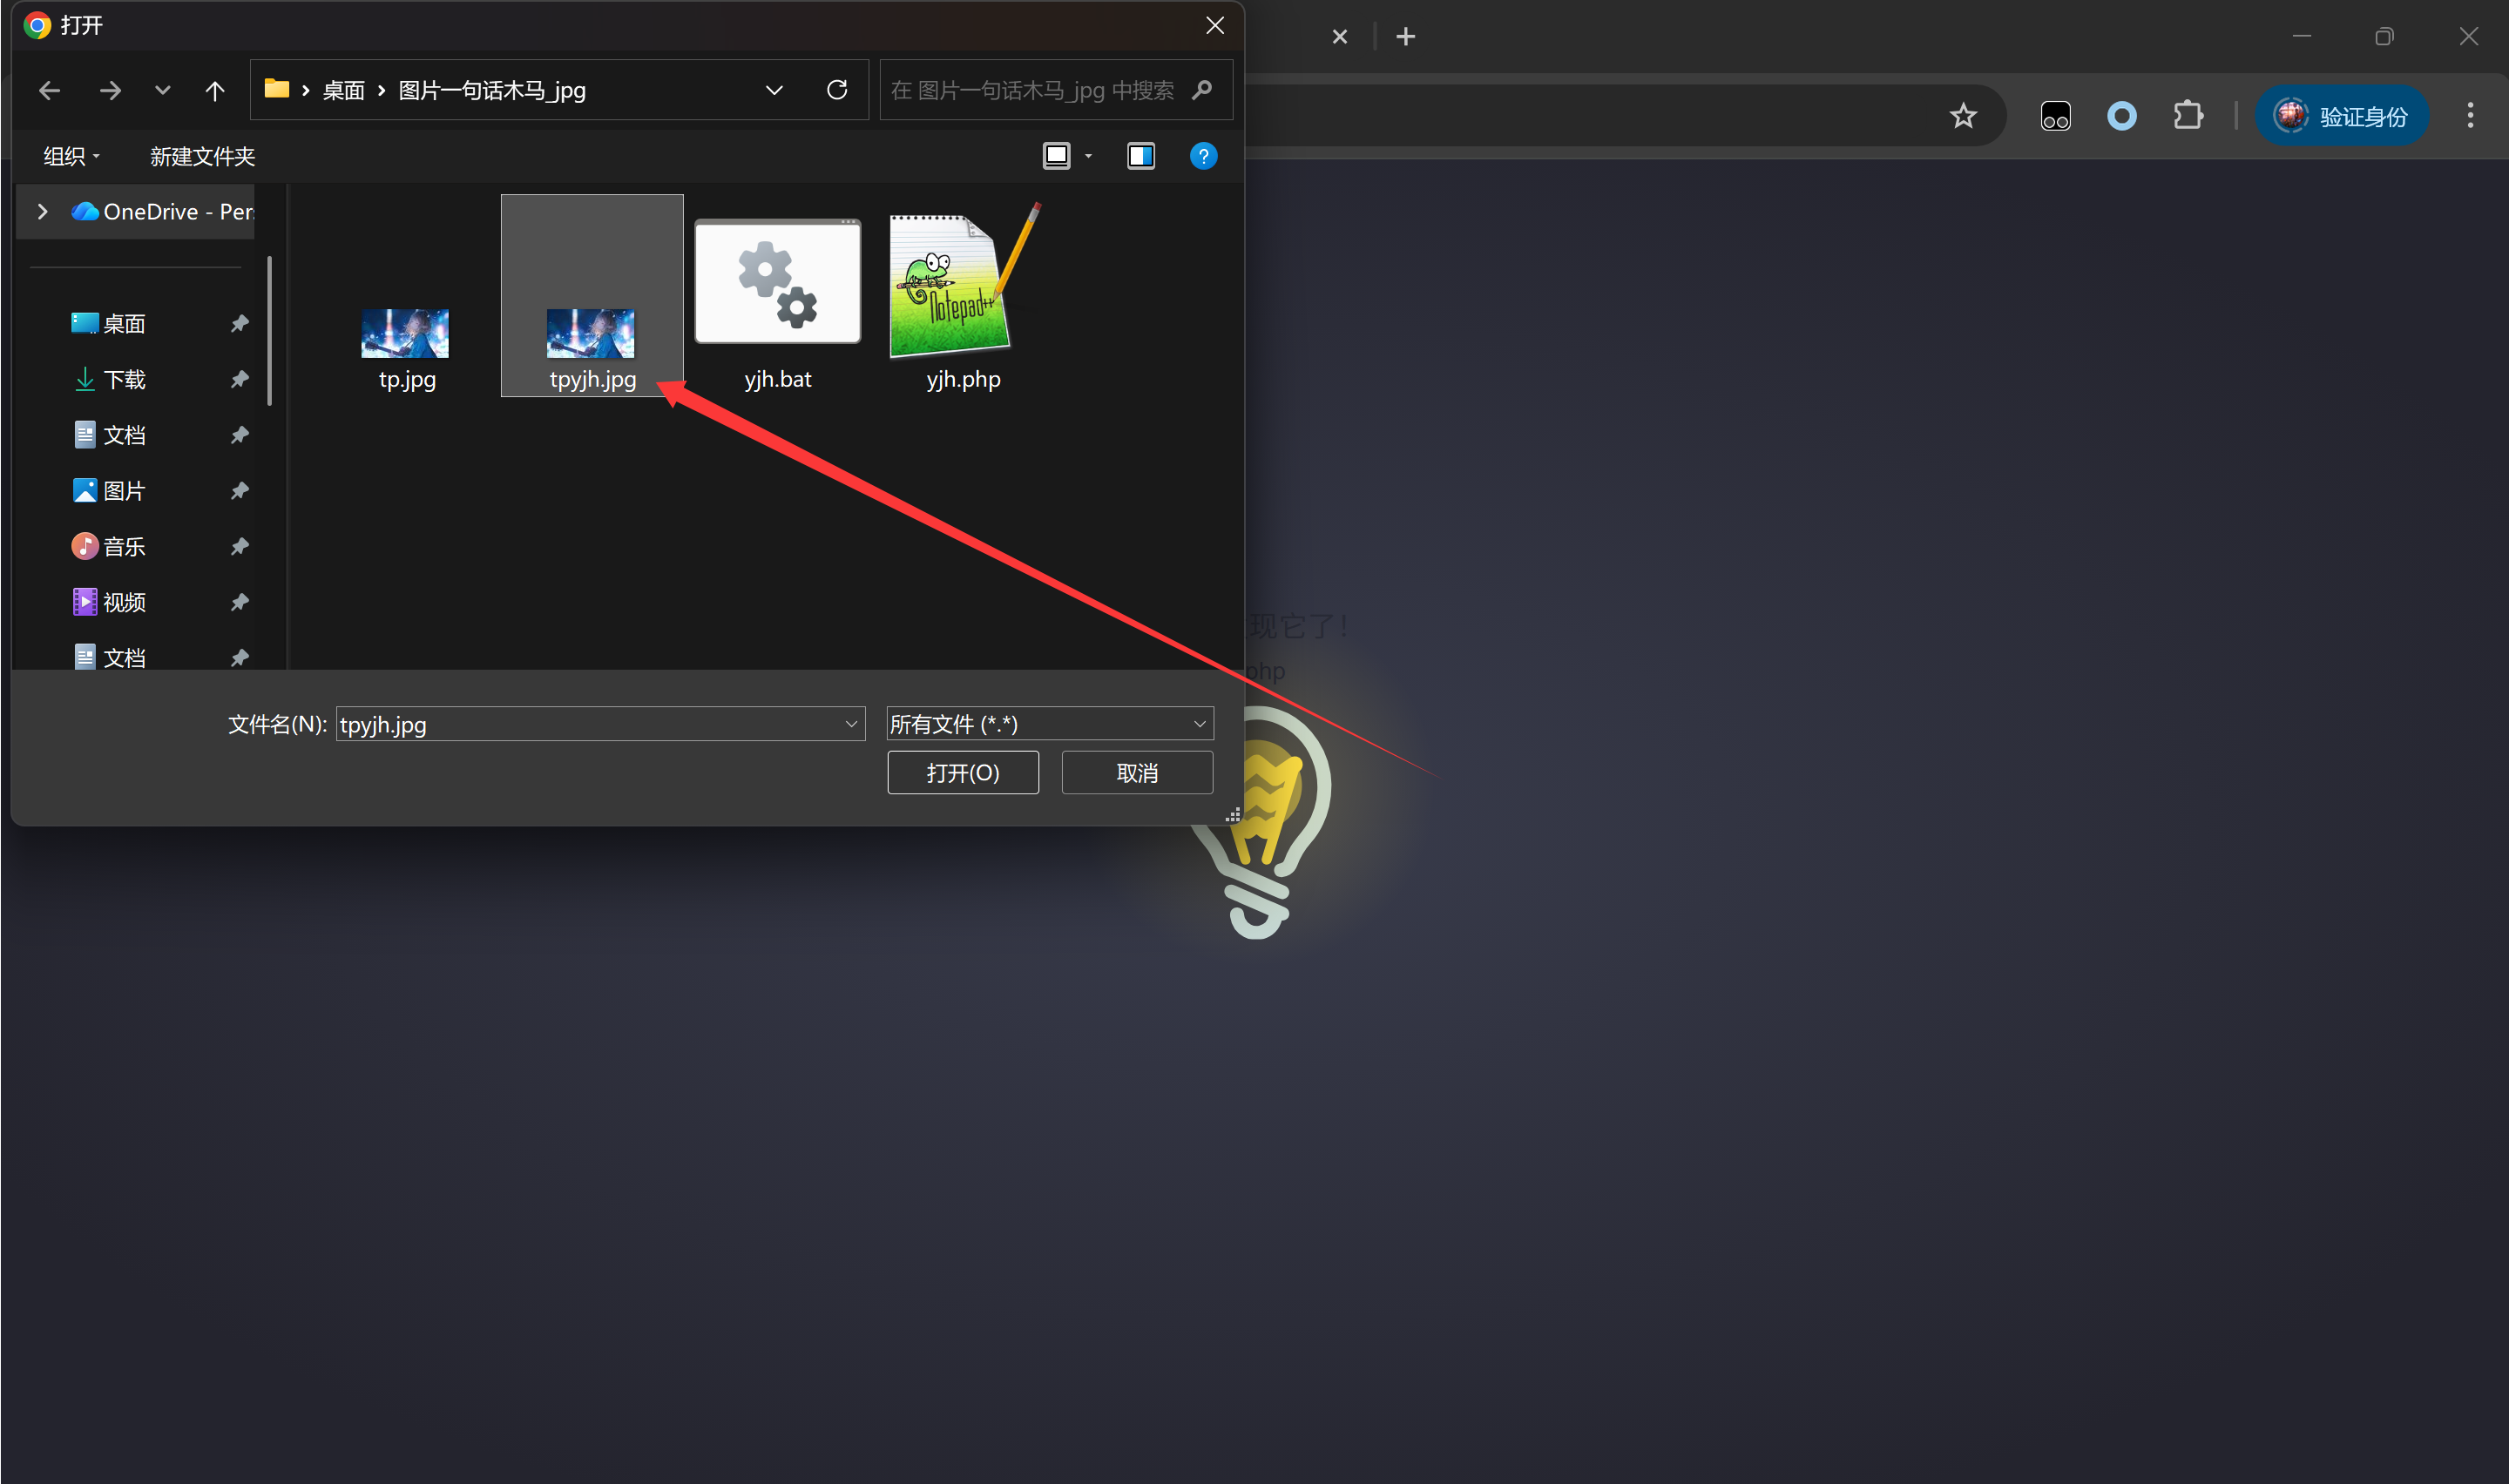Open the file dialog help icon
The width and height of the screenshot is (2509, 1484).
click(1203, 156)
